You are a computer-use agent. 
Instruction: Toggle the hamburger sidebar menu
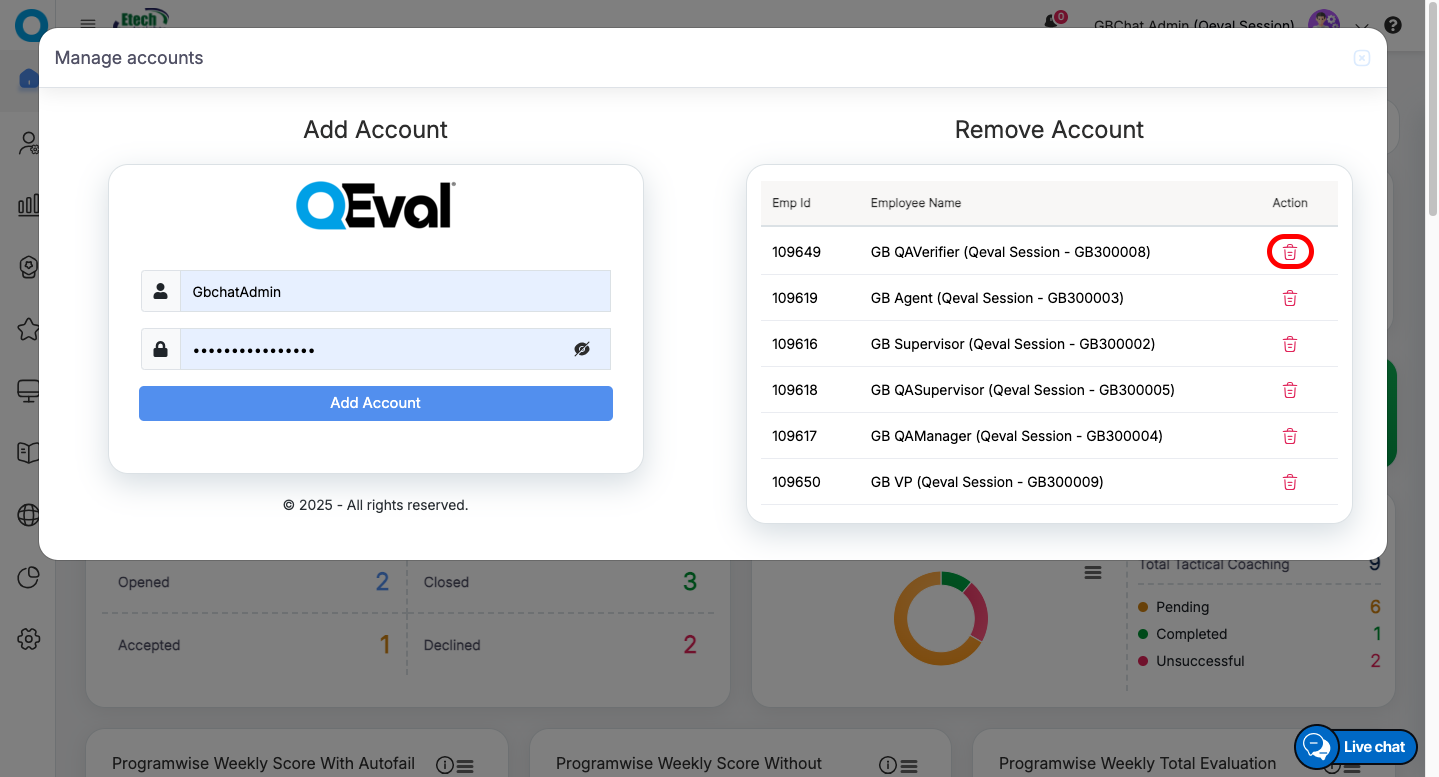88,24
